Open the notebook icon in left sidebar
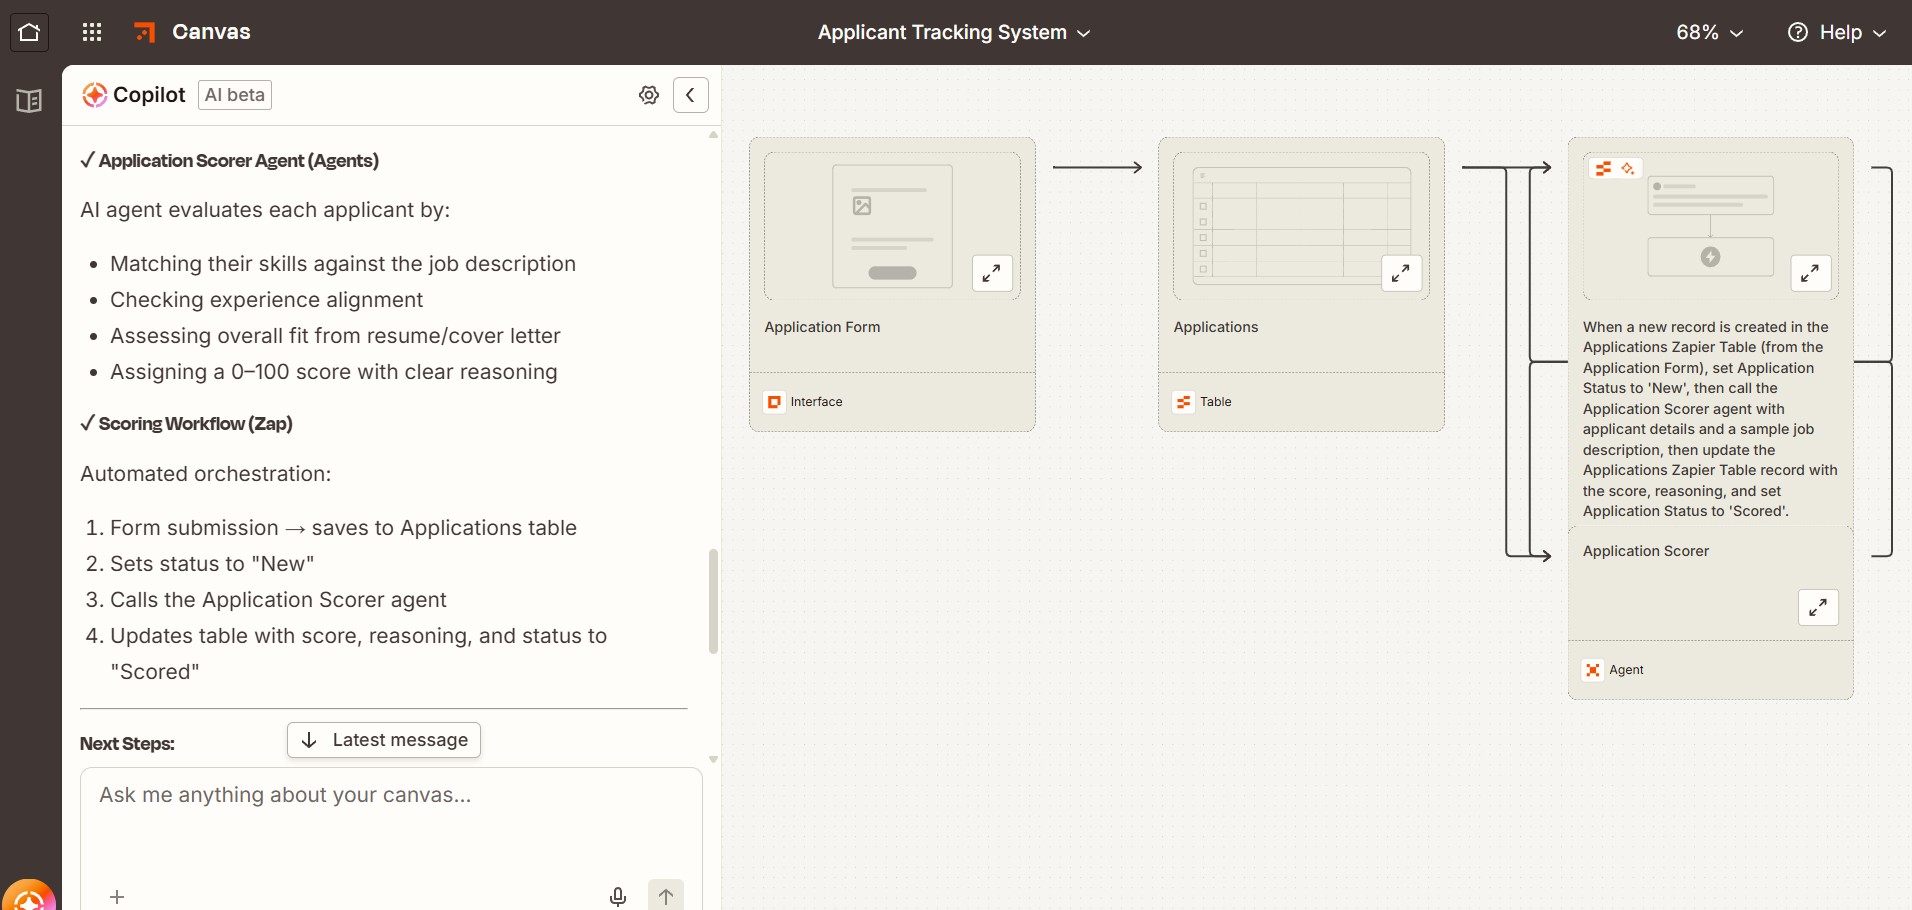The width and height of the screenshot is (1912, 910). 29,101
